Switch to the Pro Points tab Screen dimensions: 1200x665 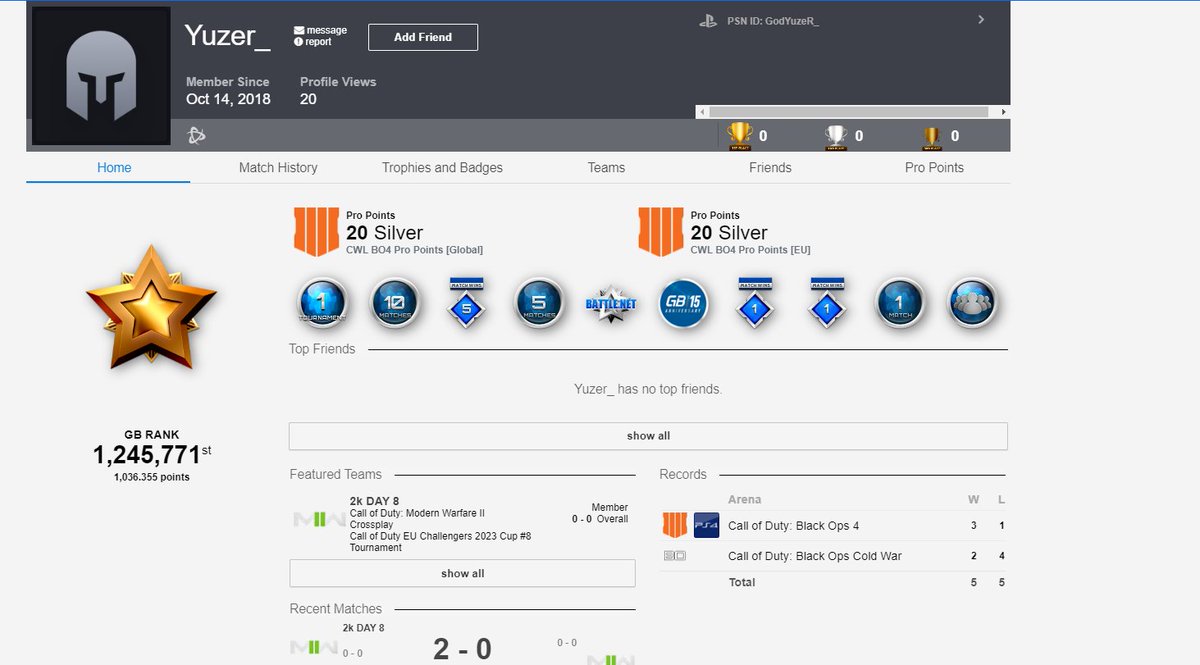934,168
